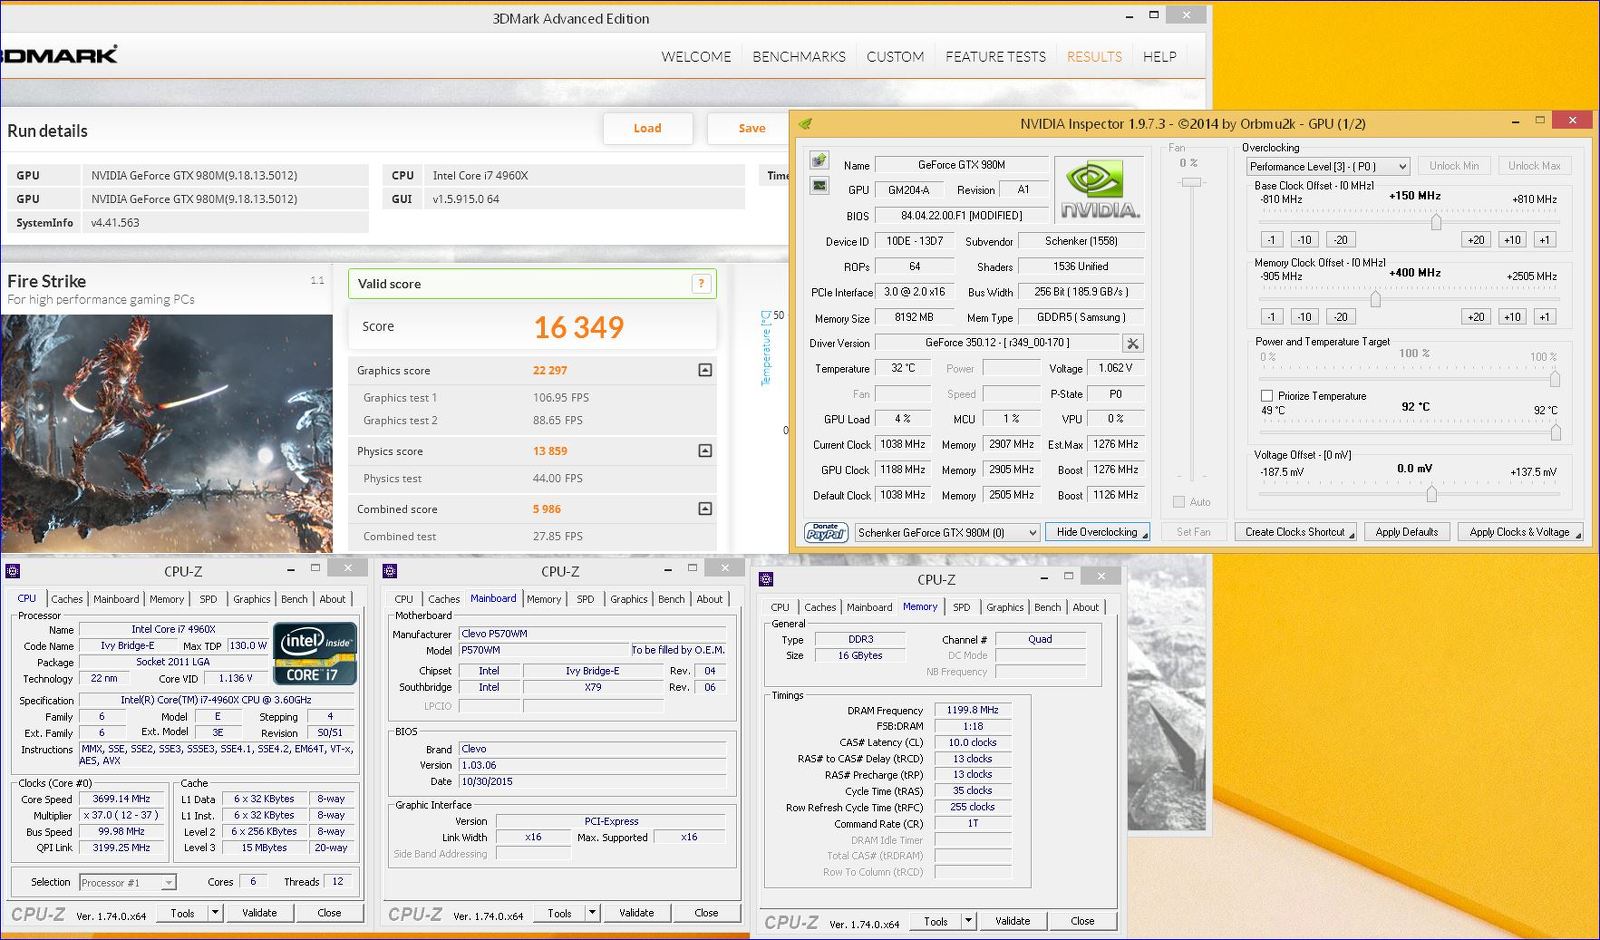The width and height of the screenshot is (1600, 940).
Task: Open the BENCHMARKS tab in 3DMark
Action: 798,57
